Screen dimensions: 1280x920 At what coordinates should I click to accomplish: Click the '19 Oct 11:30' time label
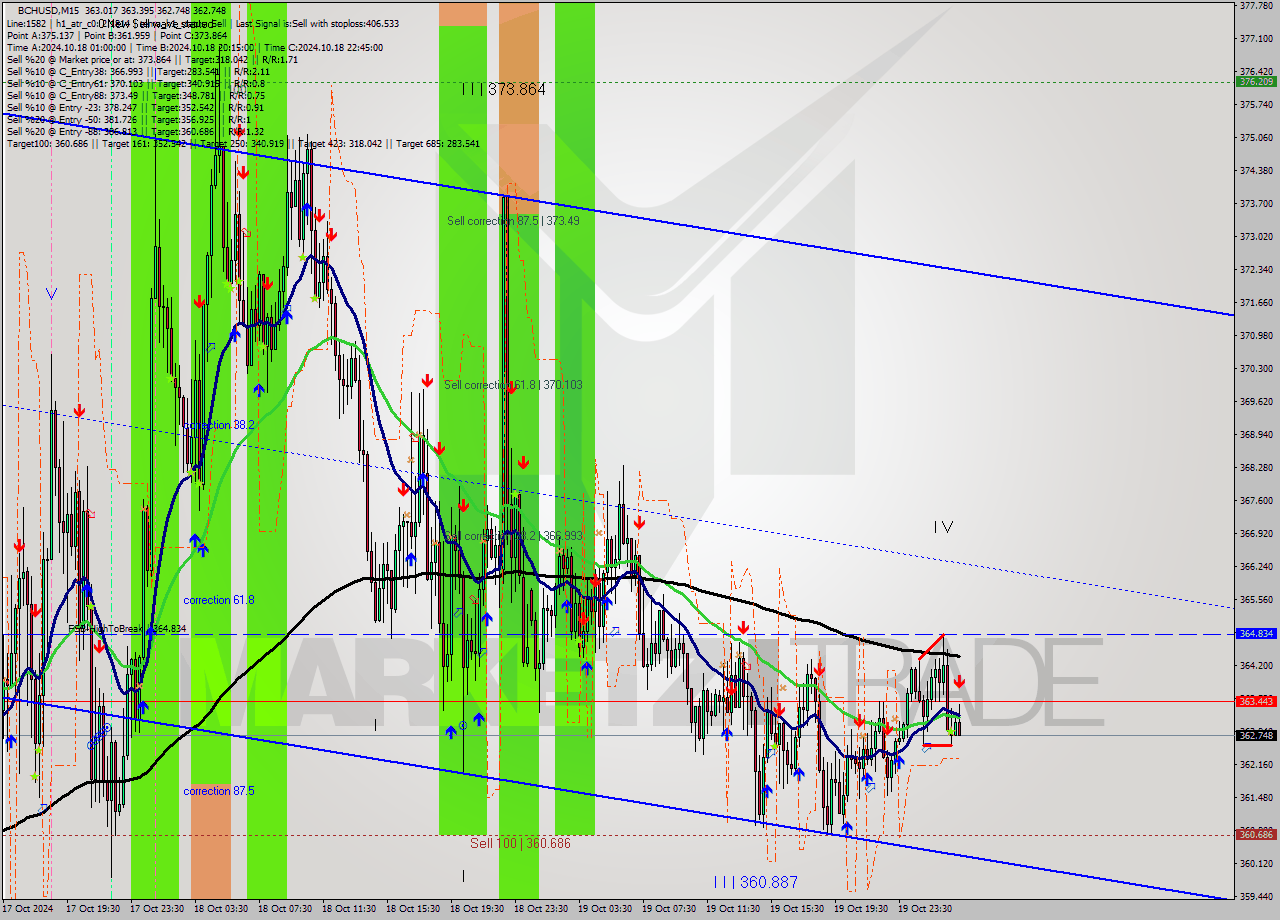732,909
